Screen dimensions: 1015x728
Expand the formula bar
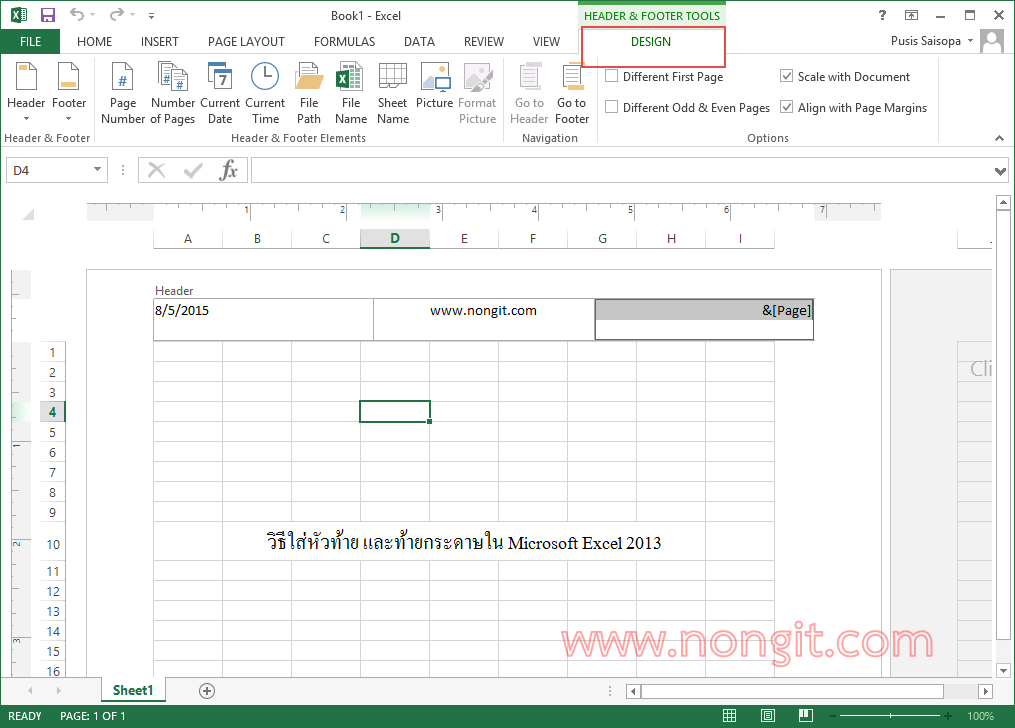coord(1000,171)
